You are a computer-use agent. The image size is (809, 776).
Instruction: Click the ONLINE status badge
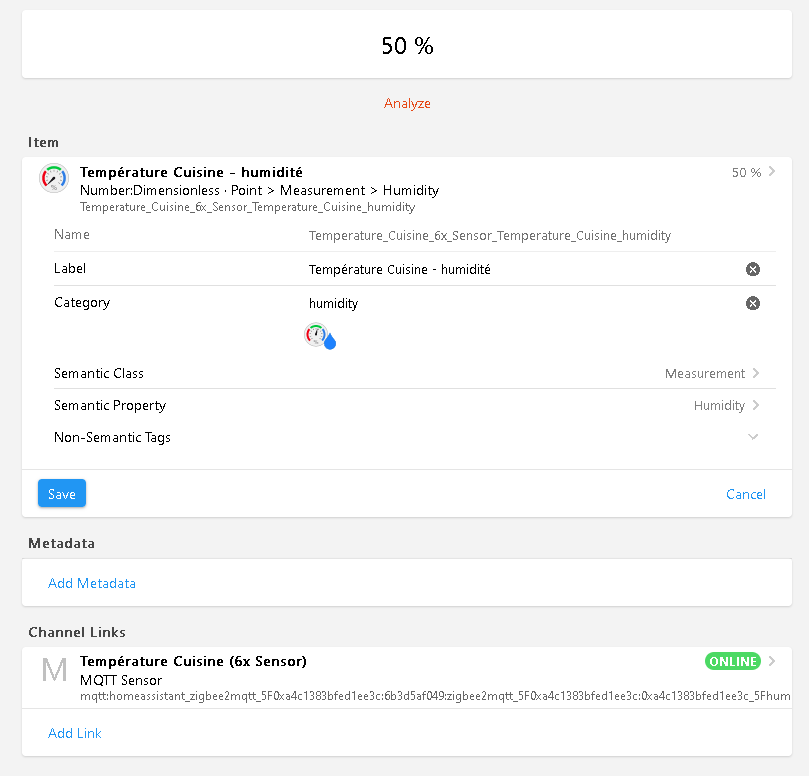click(732, 661)
